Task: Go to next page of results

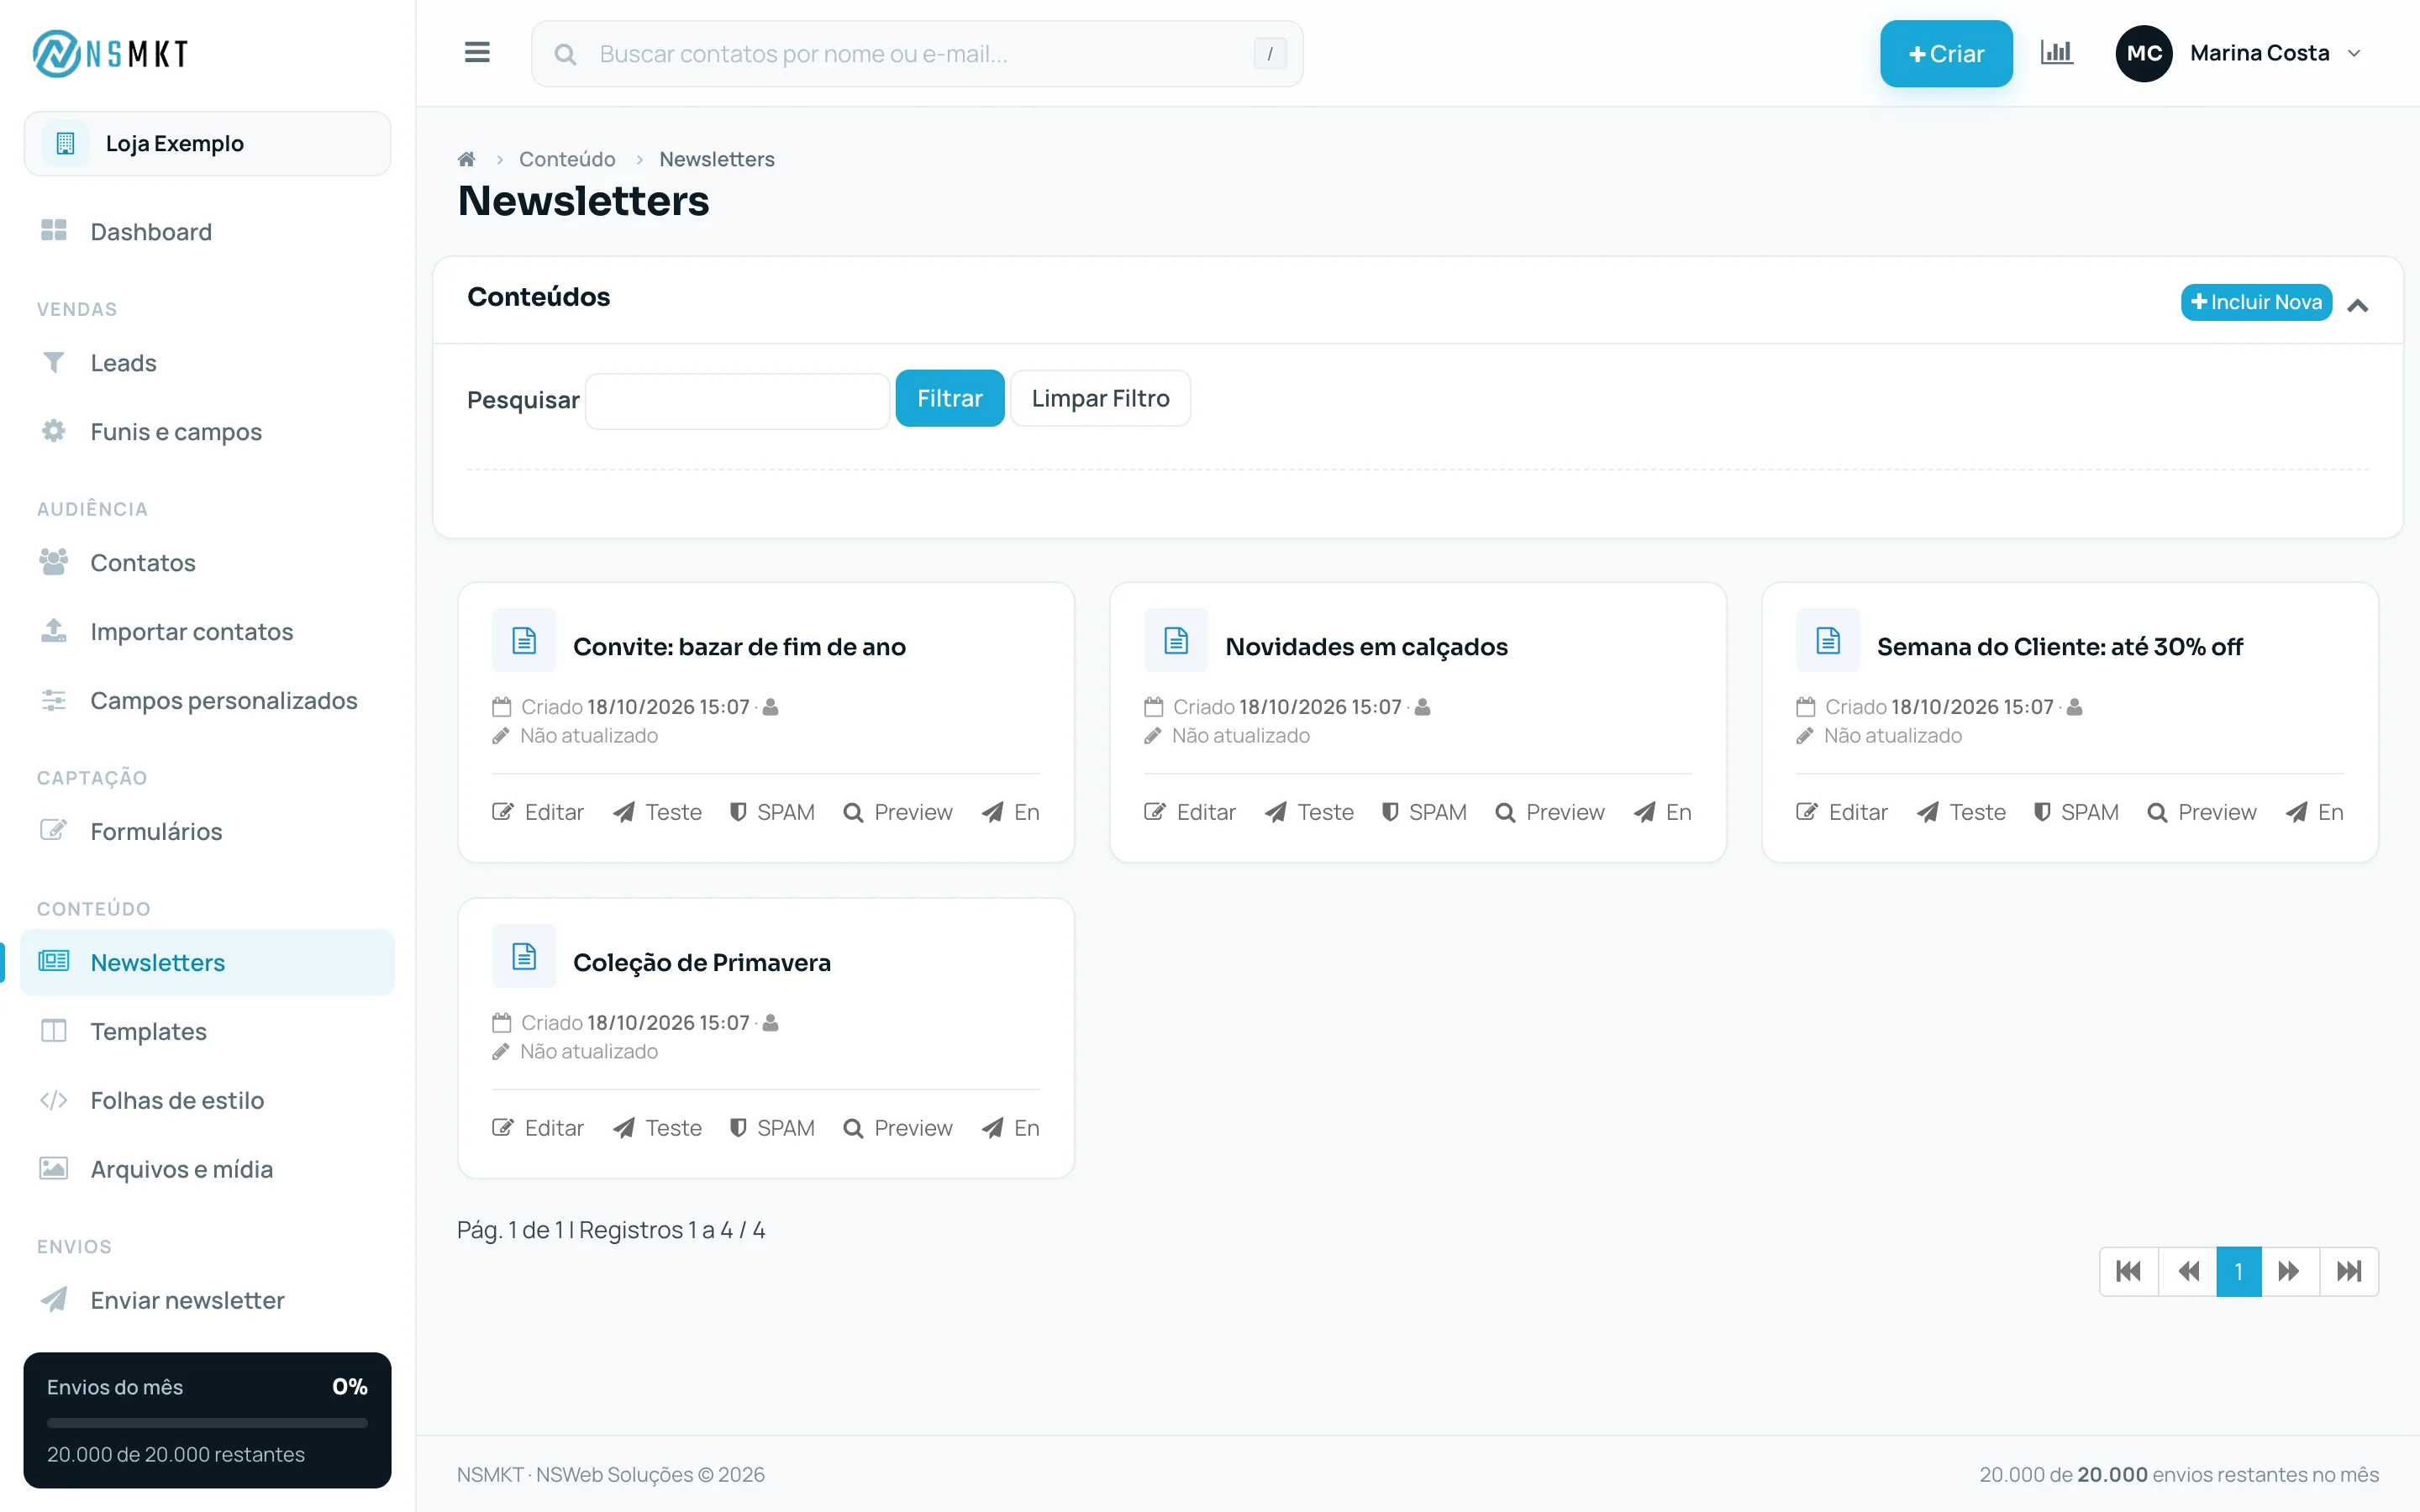Action: [x=2290, y=1271]
